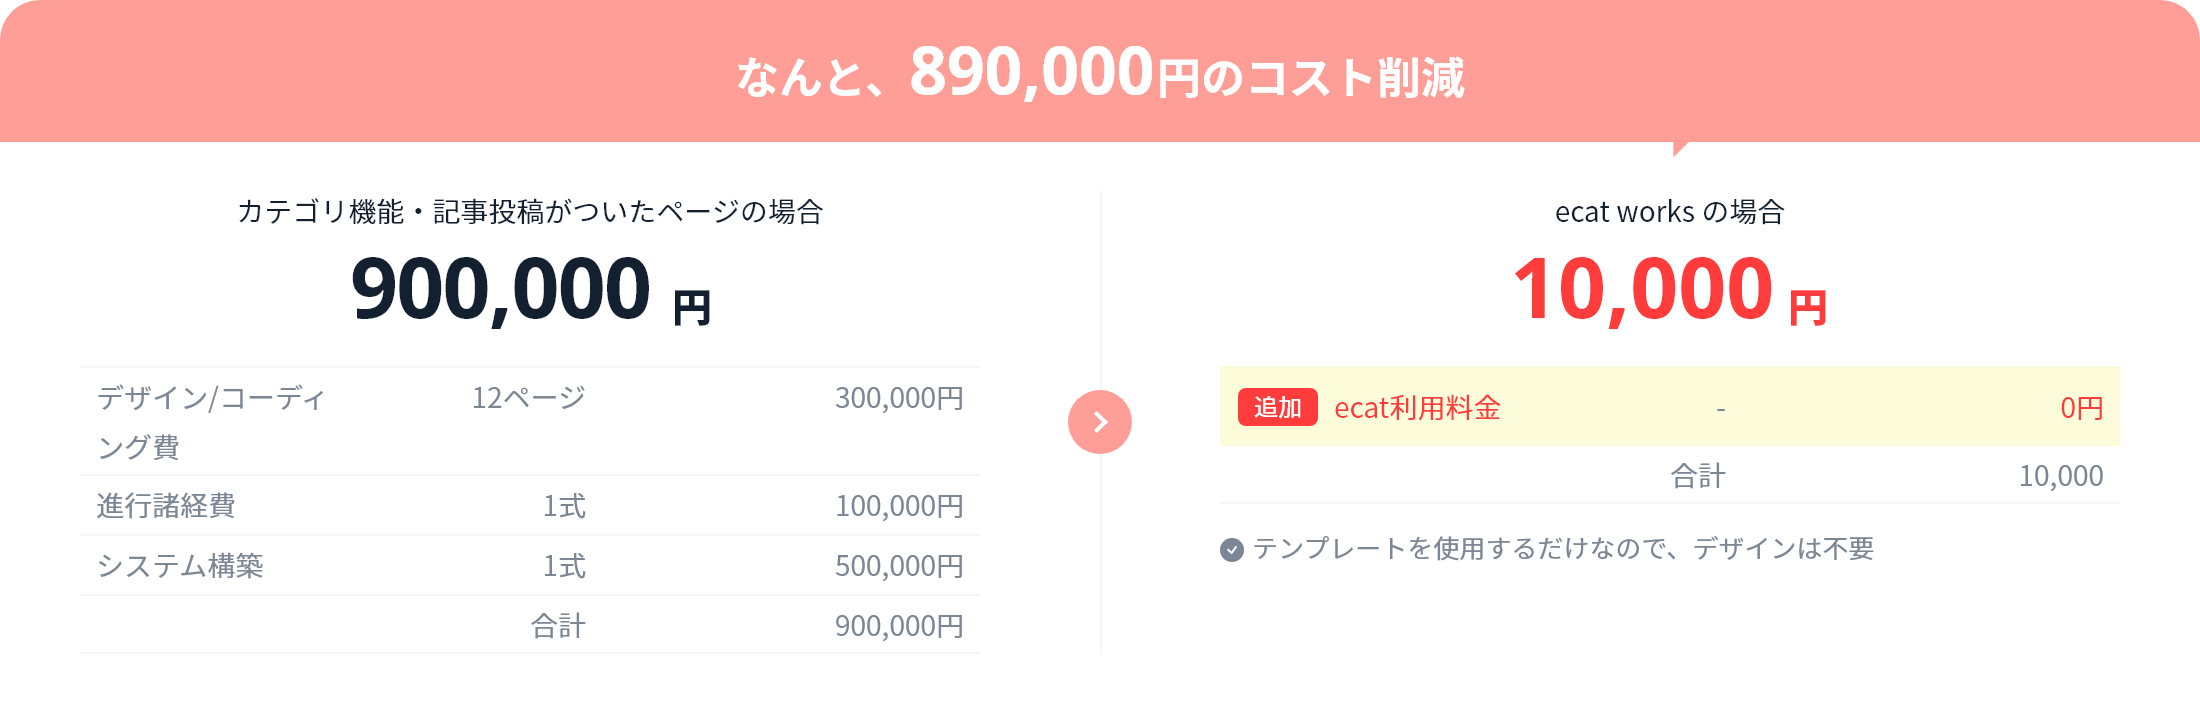Screen dimensions: 2200x718
Task: Click the 合計 label under ecat利用料金
Action: (1698, 476)
